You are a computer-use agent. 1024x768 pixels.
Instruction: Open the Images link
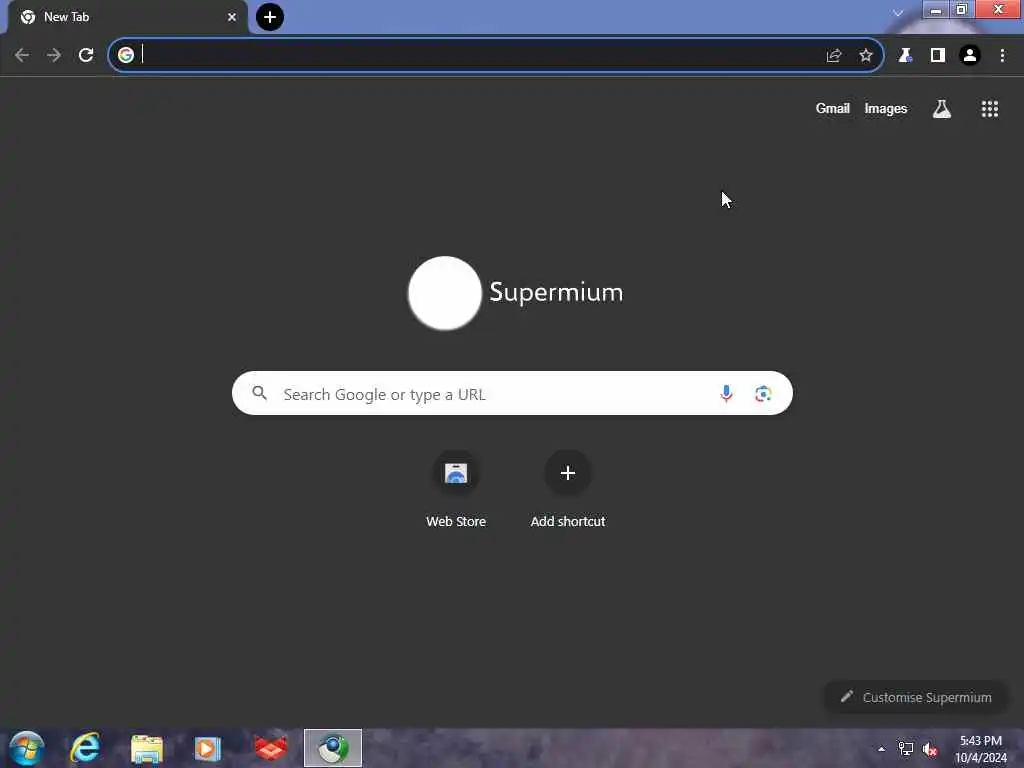[x=886, y=108]
